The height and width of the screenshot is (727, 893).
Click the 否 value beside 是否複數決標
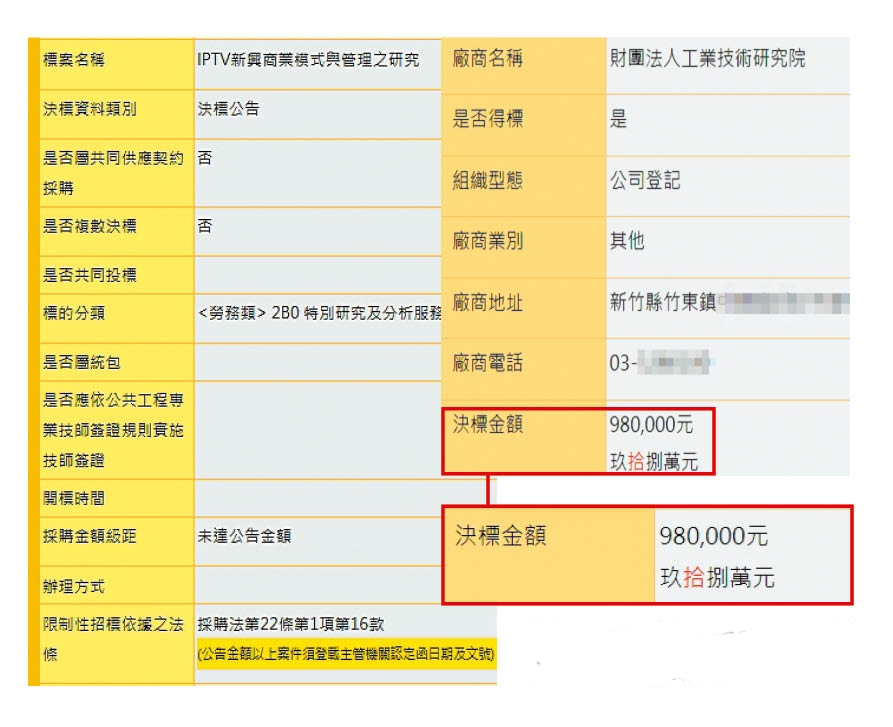[x=205, y=226]
